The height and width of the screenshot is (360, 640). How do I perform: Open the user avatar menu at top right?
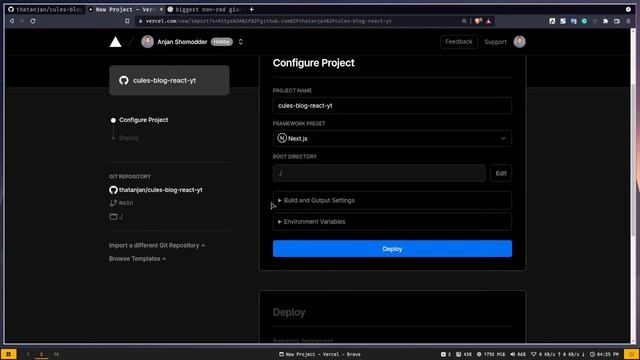pos(520,42)
